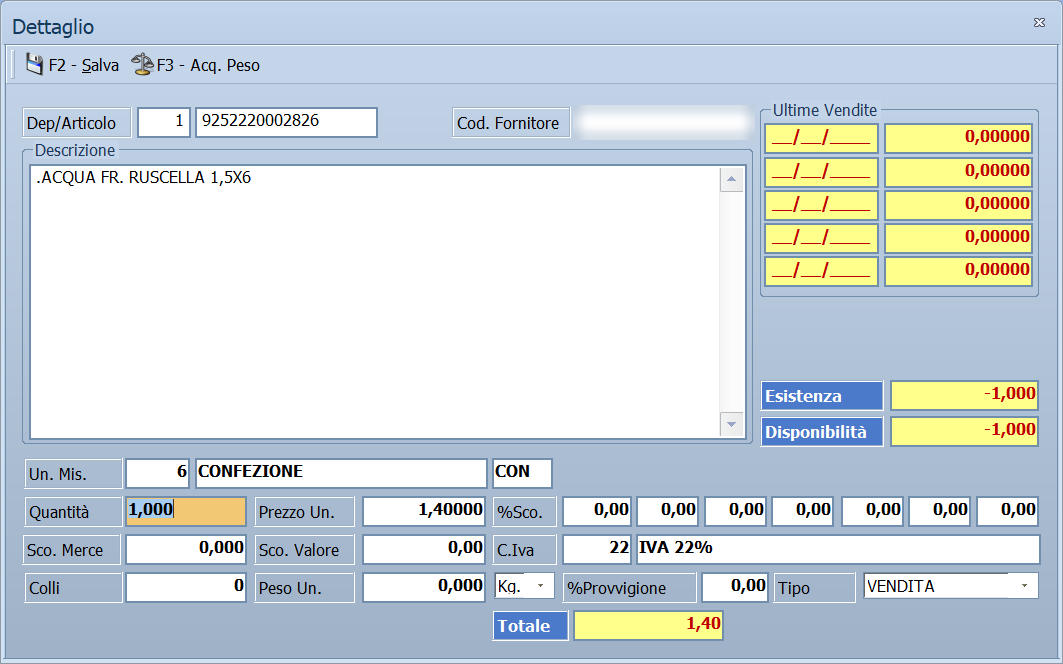Click F3 - Acq. Peso toolbar label
The height and width of the screenshot is (664, 1063).
coord(208,65)
